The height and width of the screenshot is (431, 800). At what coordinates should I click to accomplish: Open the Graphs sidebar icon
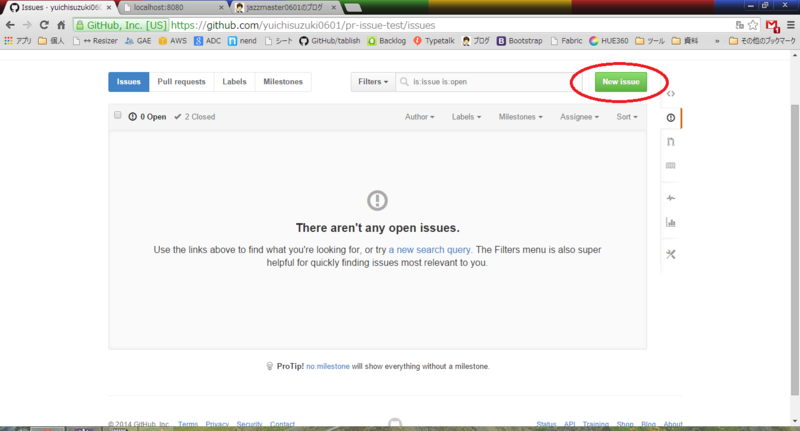coord(670,222)
